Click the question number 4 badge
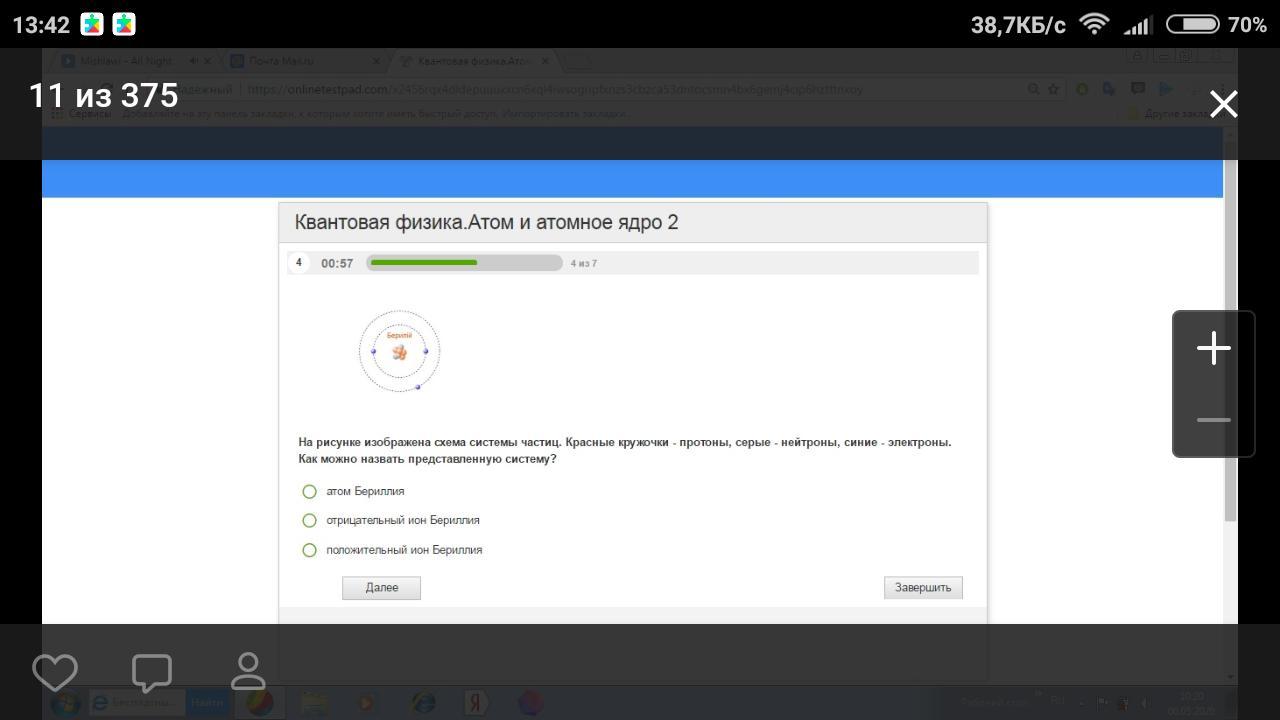 point(298,263)
